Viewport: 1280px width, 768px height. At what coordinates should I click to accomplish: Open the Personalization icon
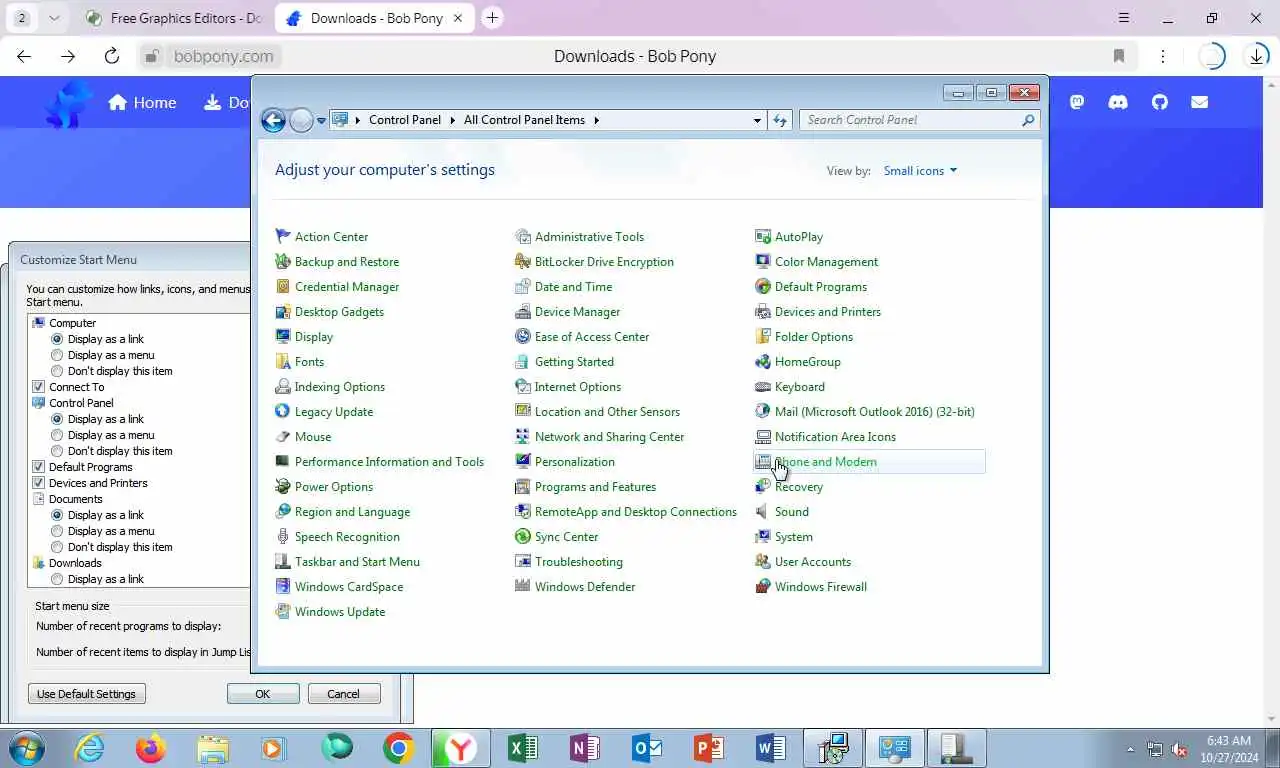[523, 462]
